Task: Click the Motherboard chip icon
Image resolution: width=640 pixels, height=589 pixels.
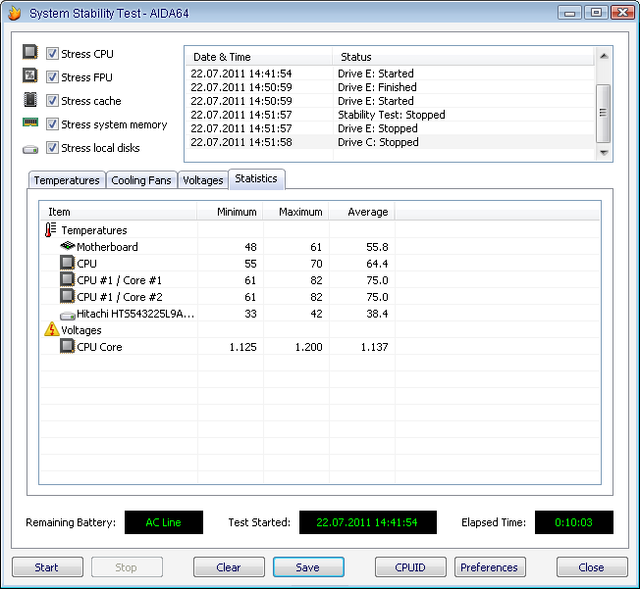Action: coord(67,247)
